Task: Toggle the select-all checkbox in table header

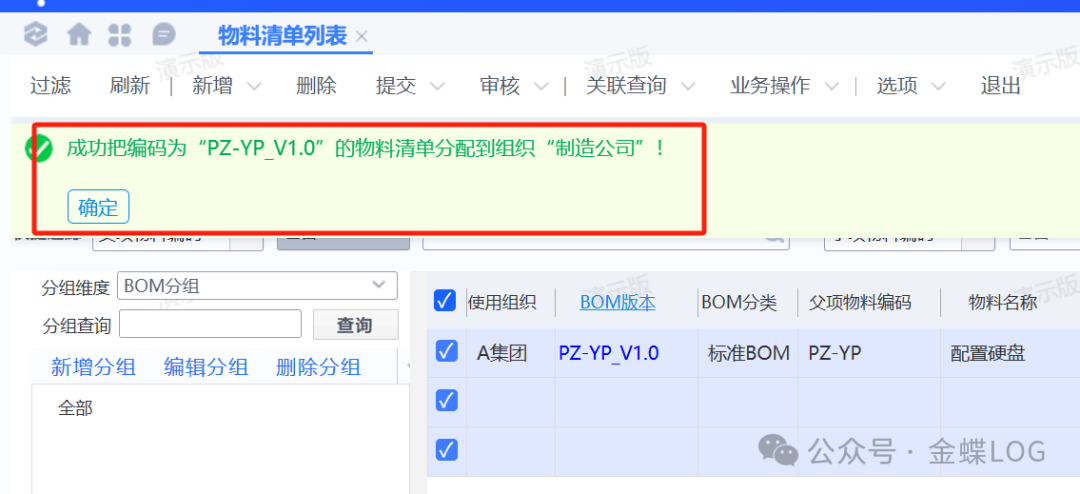Action: 445,301
